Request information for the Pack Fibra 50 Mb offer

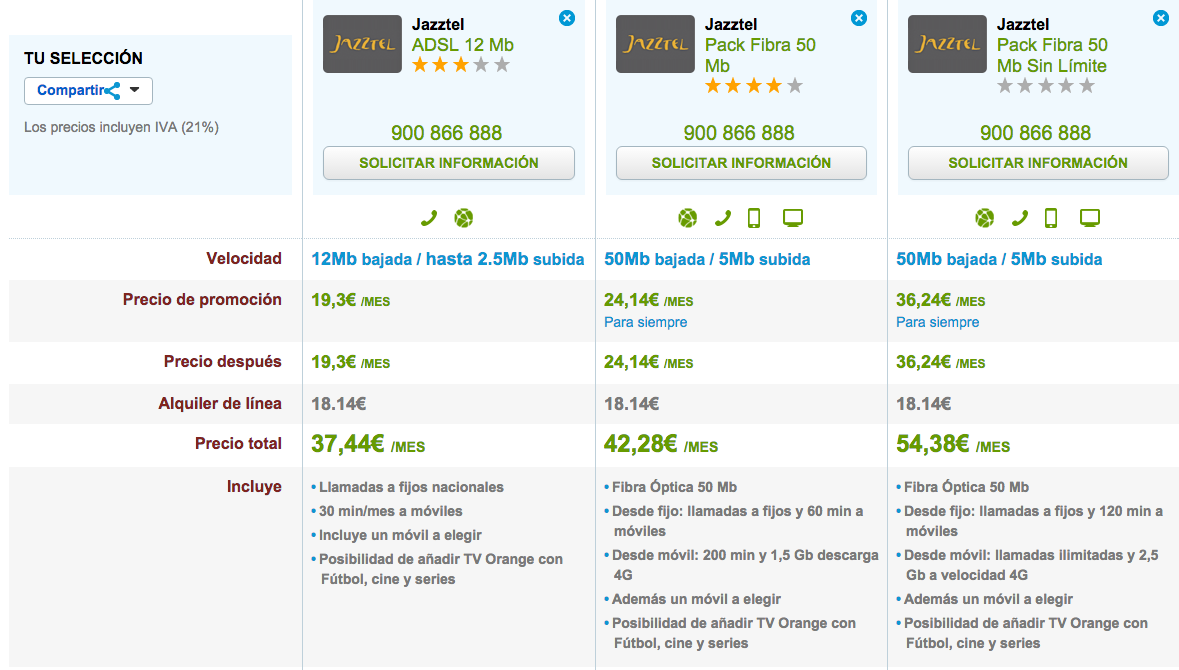pos(741,163)
